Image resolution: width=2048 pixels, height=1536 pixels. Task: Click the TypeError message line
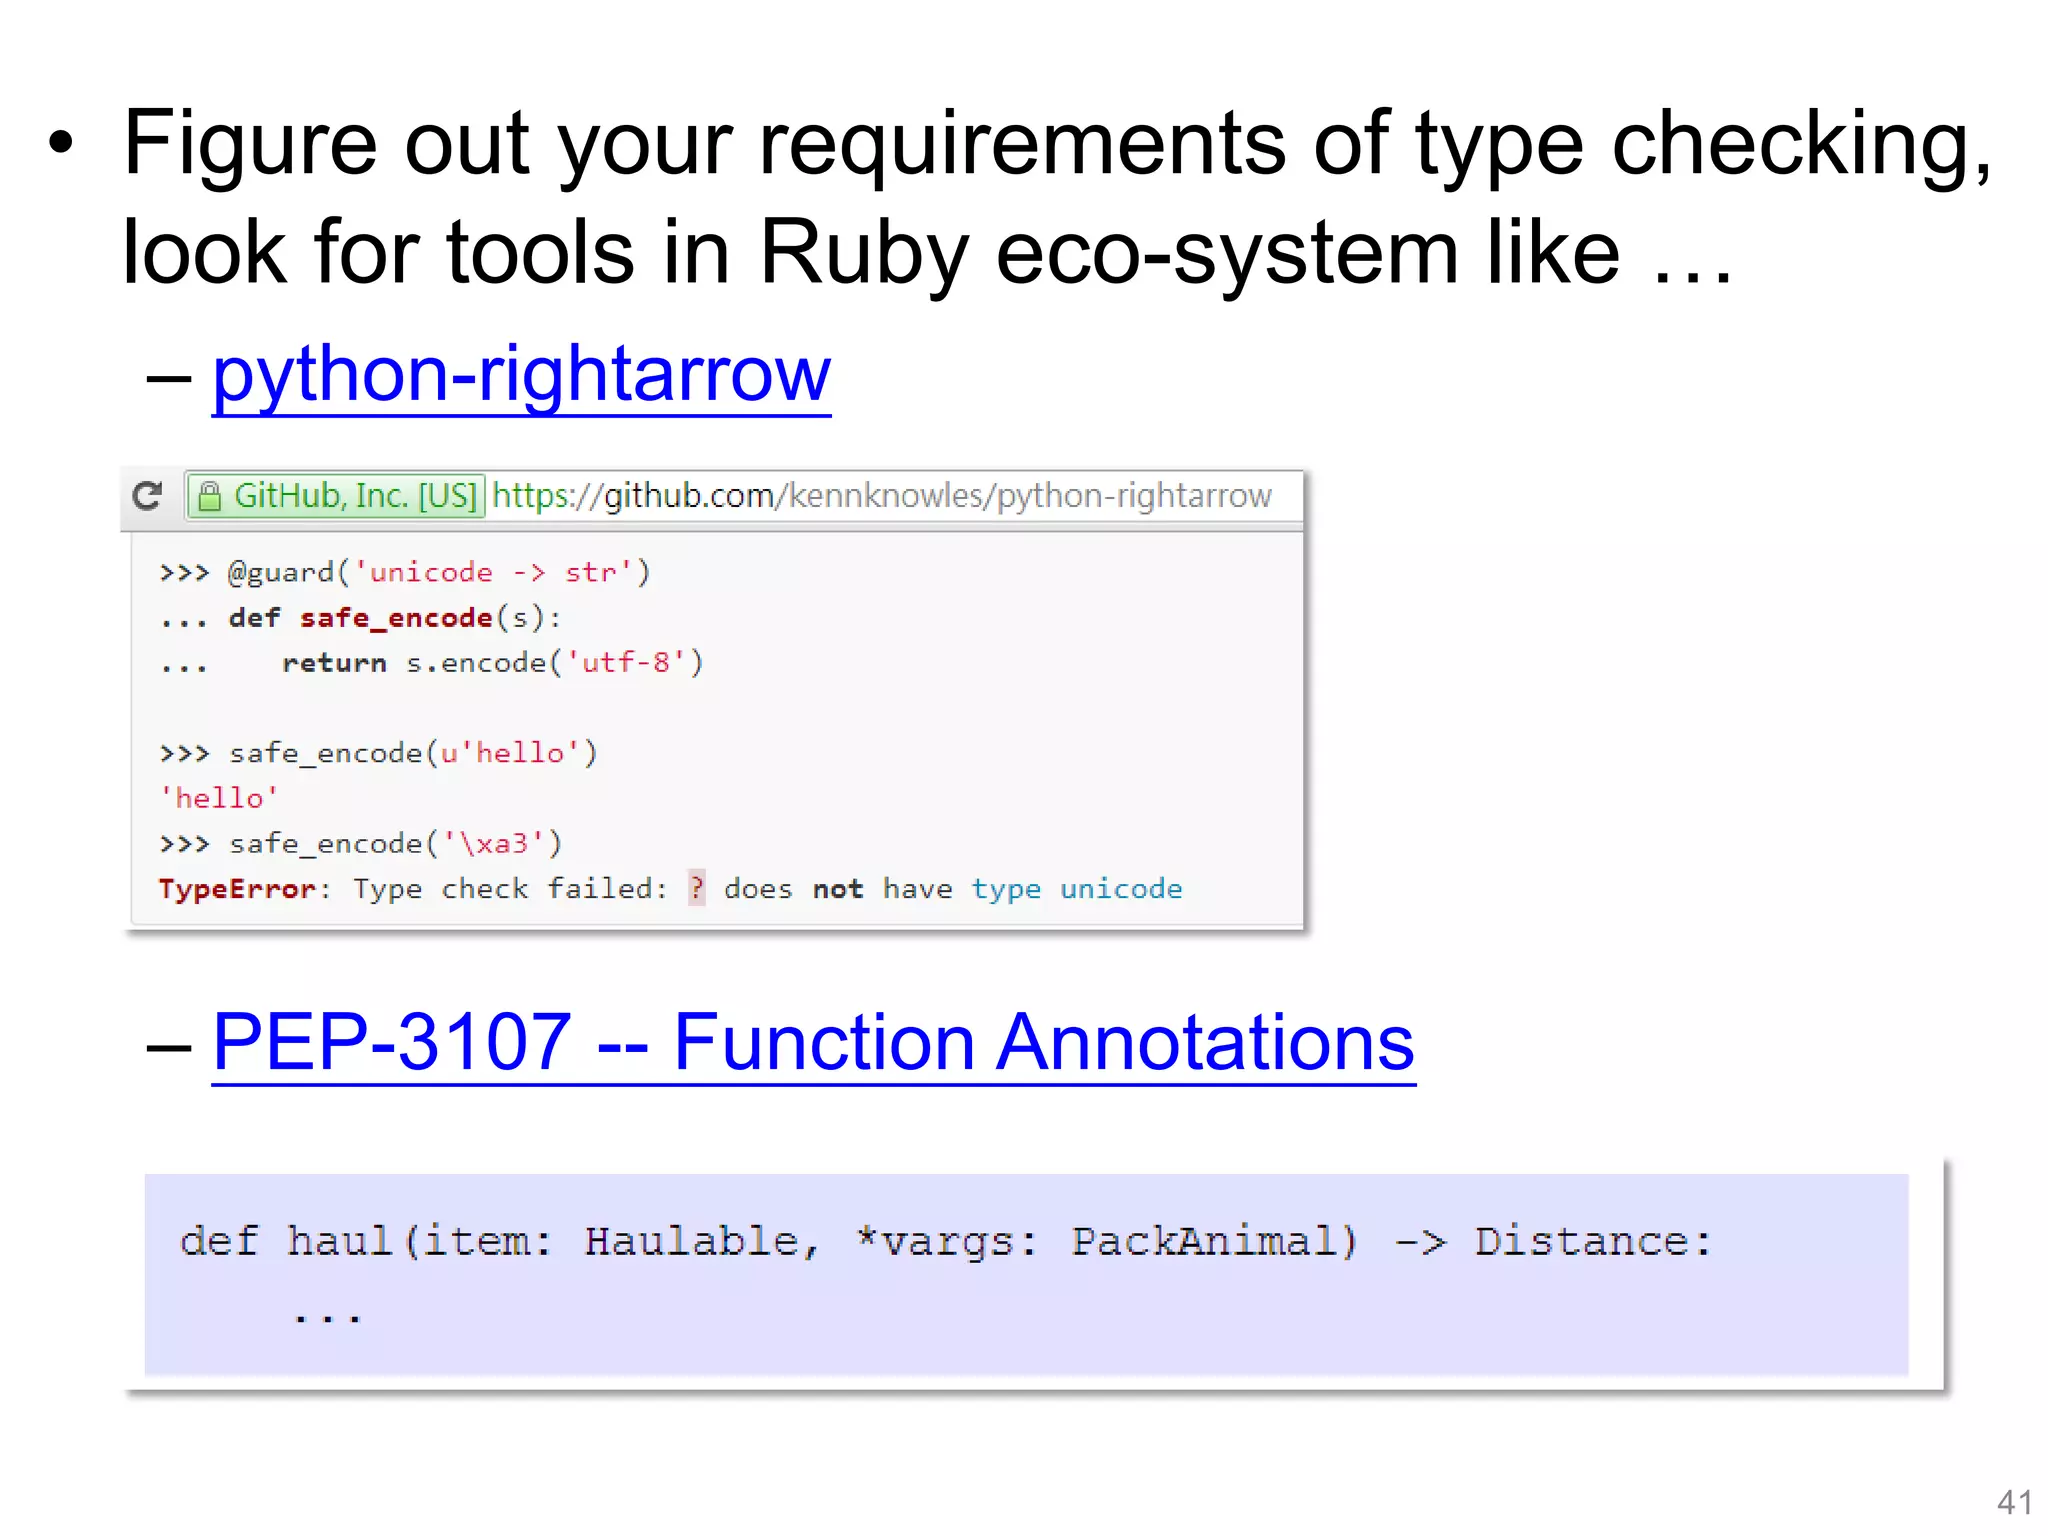tap(670, 889)
